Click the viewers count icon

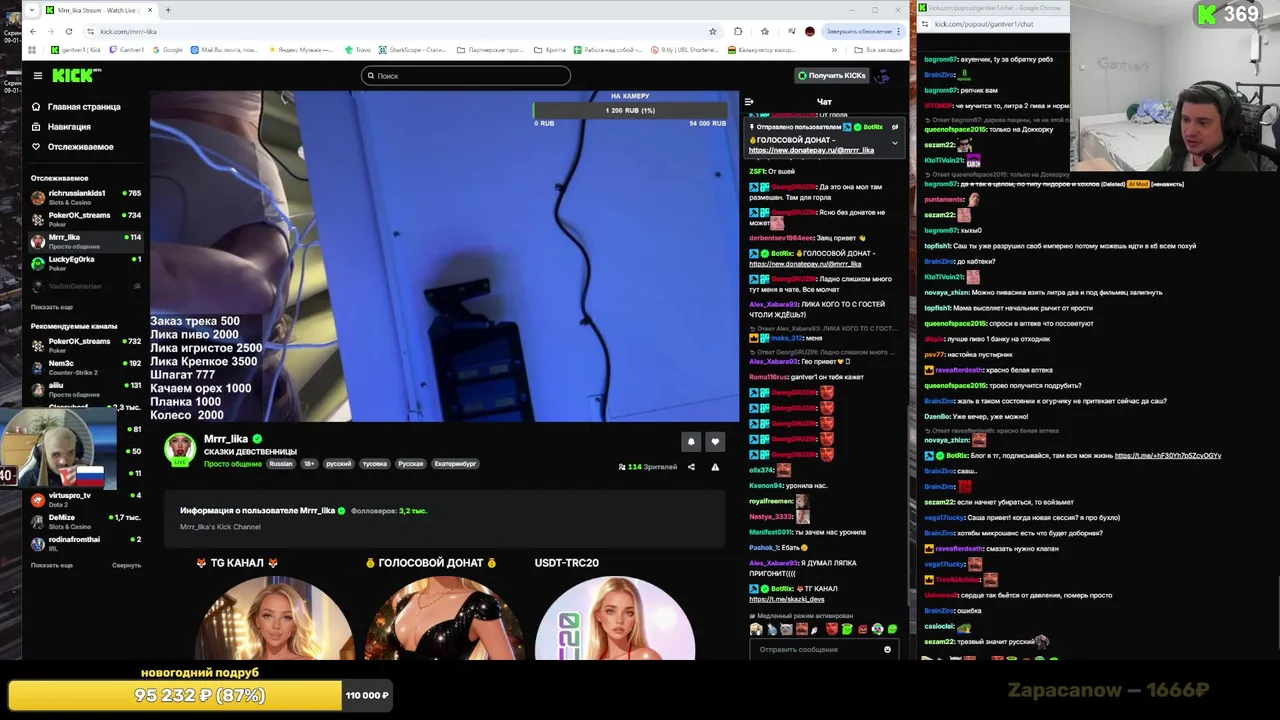click(x=622, y=467)
